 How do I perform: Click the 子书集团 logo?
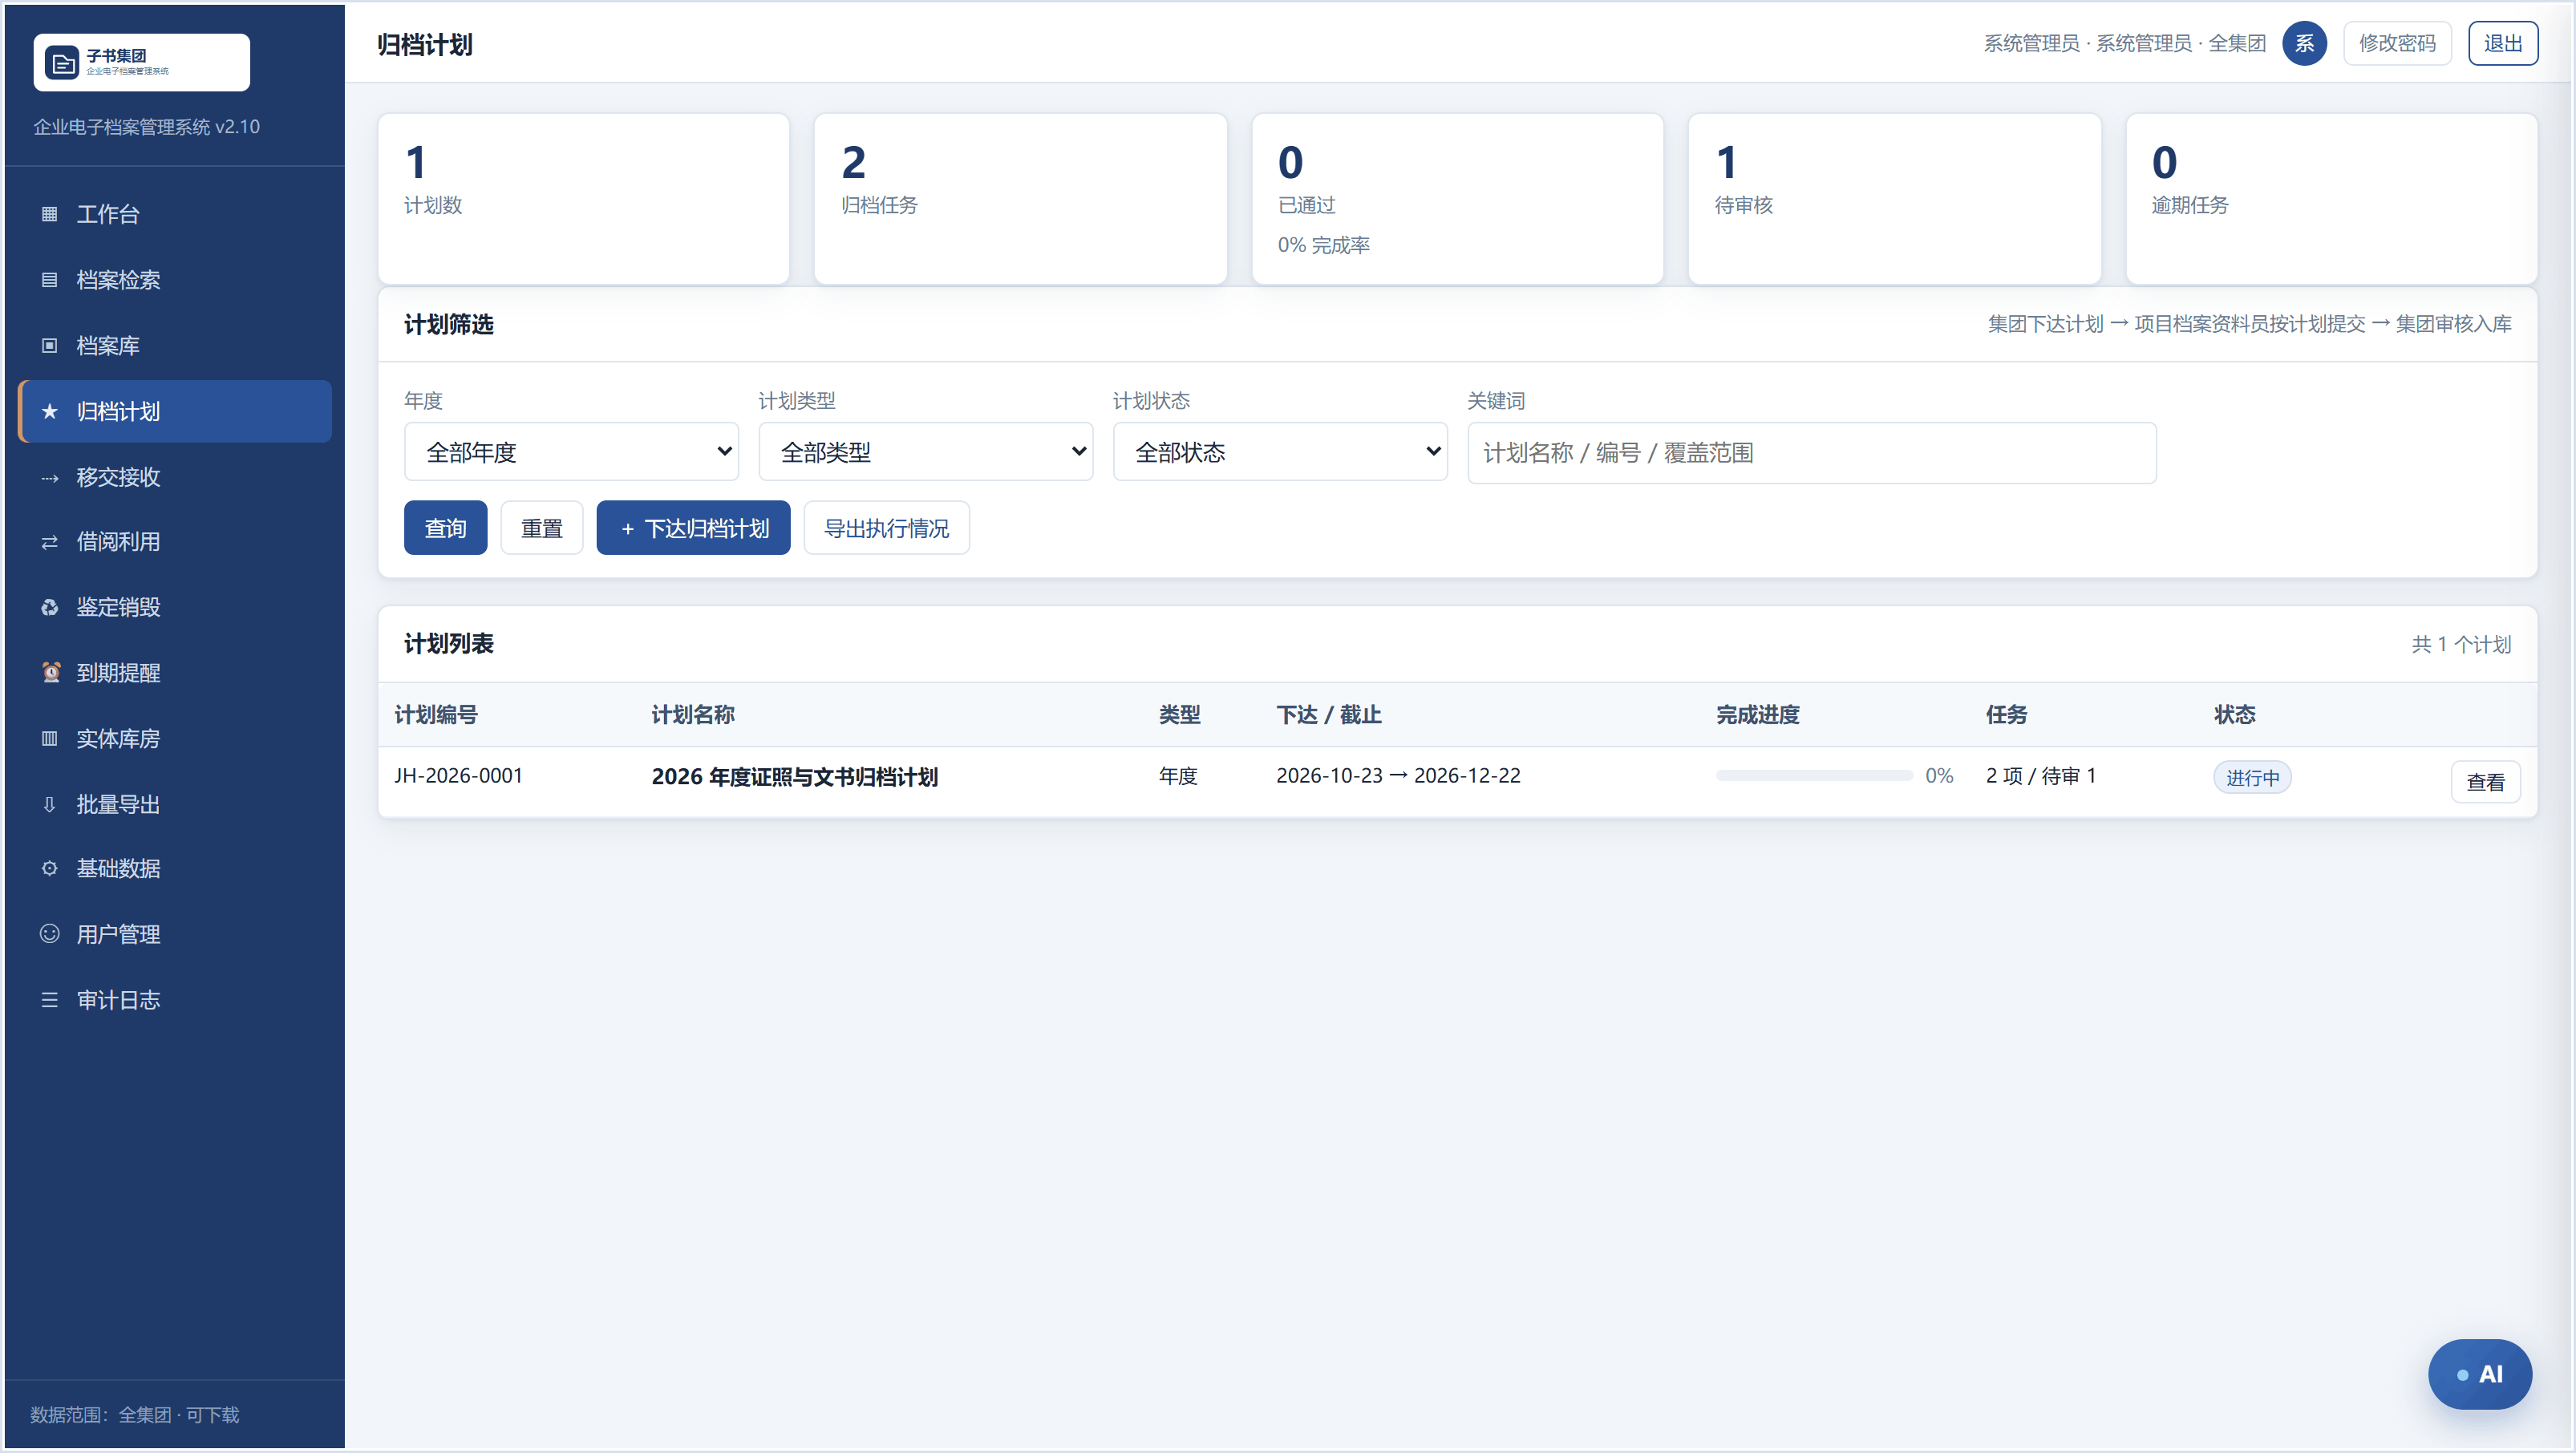tap(142, 63)
